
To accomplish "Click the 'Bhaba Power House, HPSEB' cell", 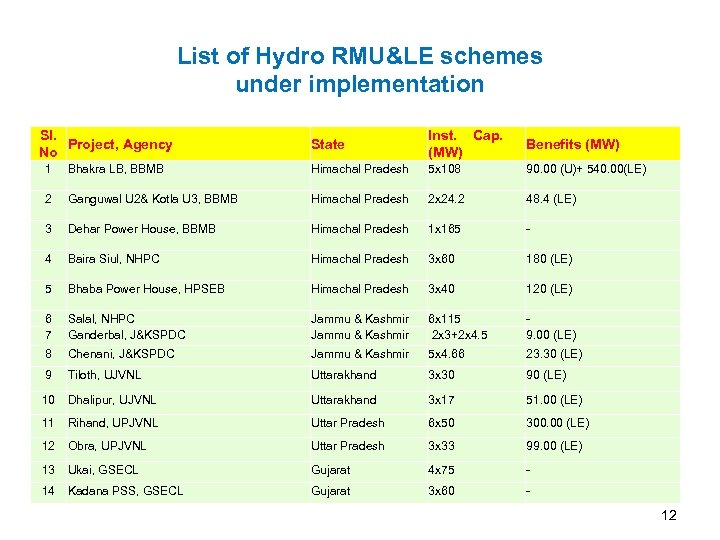I will point(146,289).
